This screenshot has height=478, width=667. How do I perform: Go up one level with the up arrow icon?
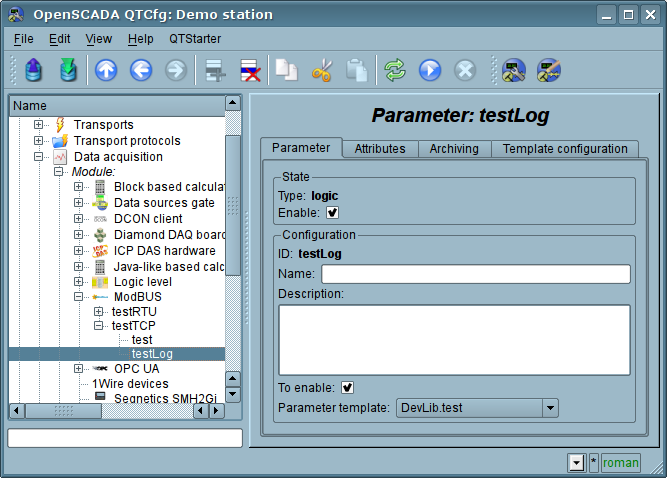106,70
